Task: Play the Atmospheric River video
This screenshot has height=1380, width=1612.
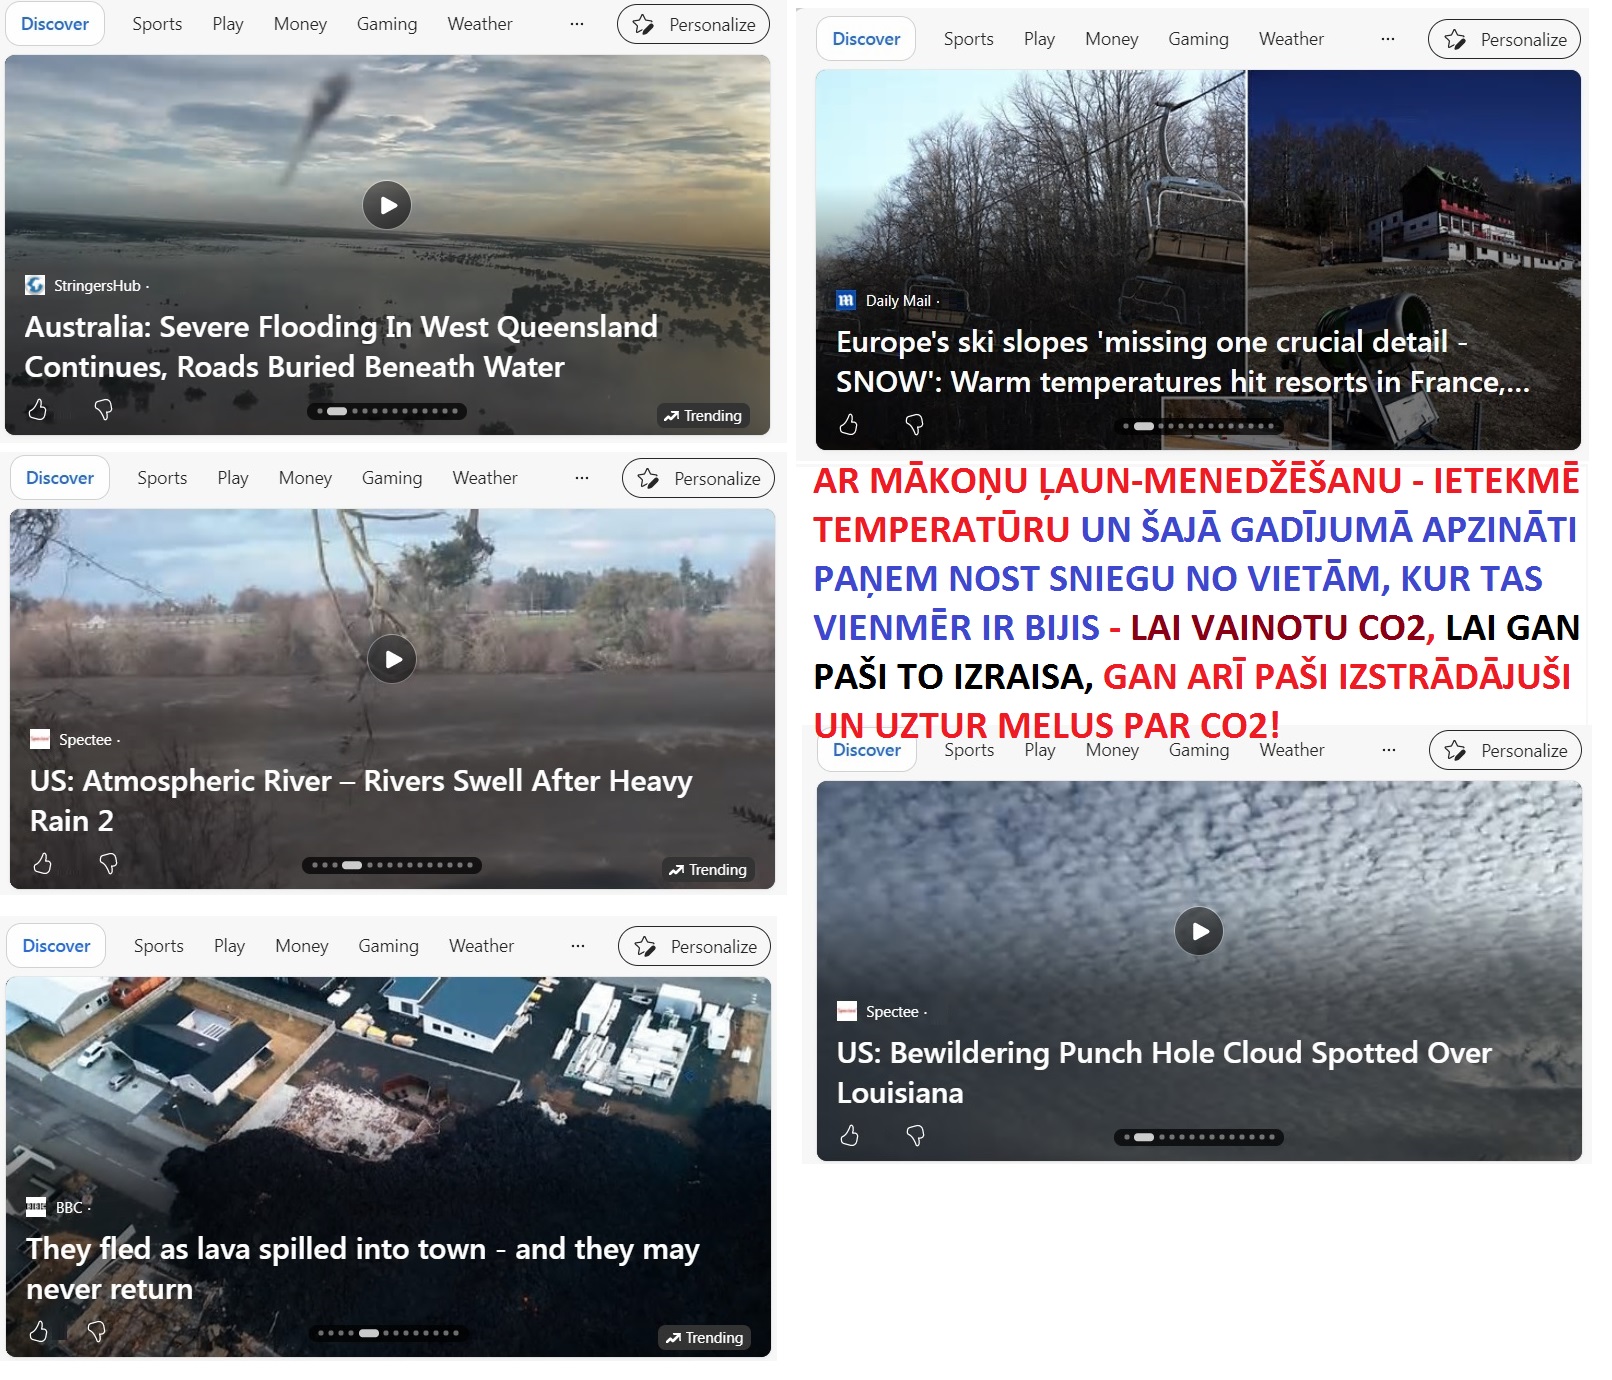Action: pos(392,659)
